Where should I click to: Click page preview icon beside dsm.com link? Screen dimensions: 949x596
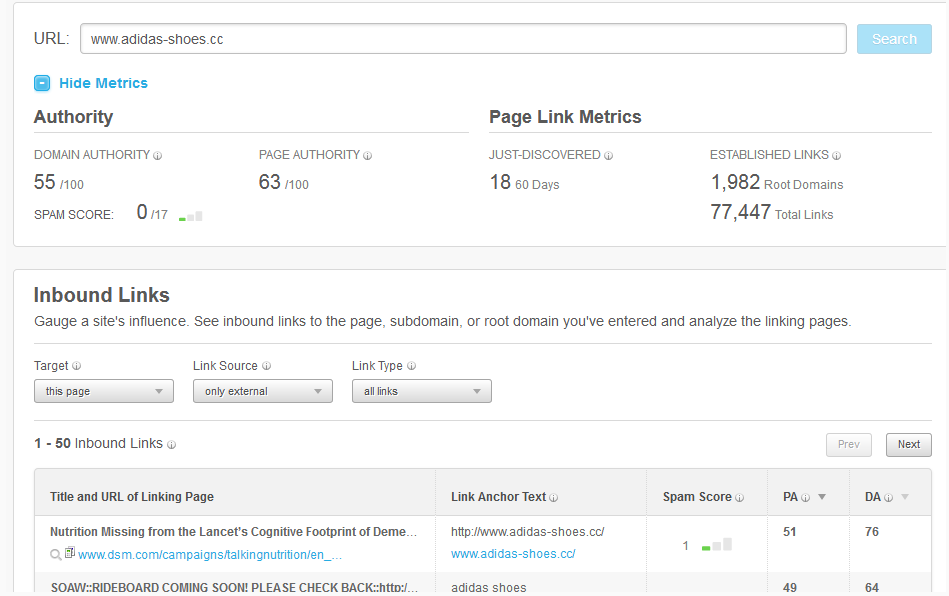pyautogui.click(x=70, y=552)
